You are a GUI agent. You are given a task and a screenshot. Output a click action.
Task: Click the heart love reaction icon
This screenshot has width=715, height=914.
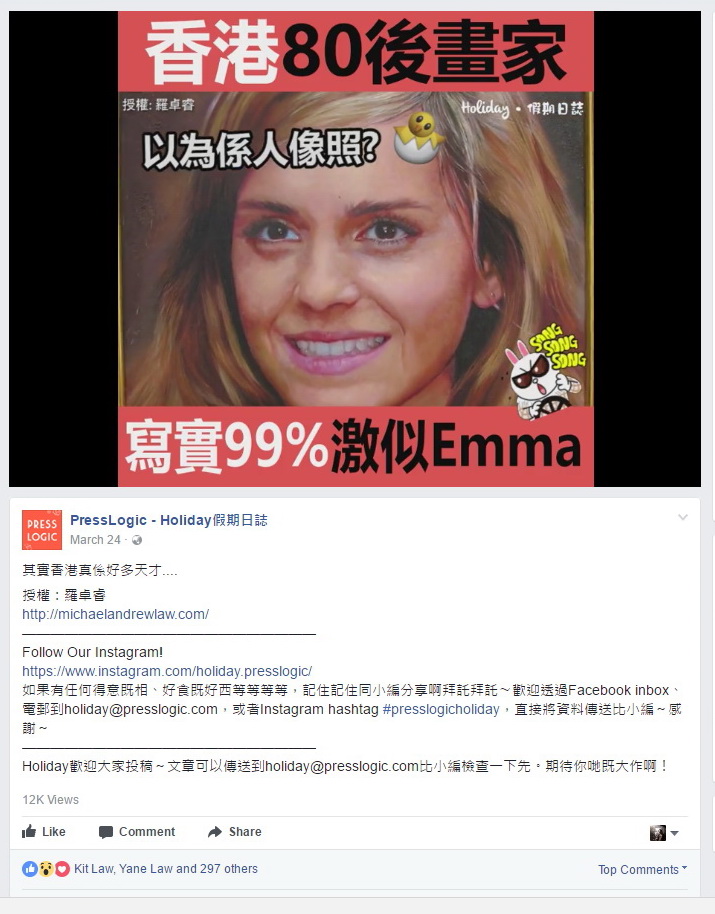pos(62,869)
